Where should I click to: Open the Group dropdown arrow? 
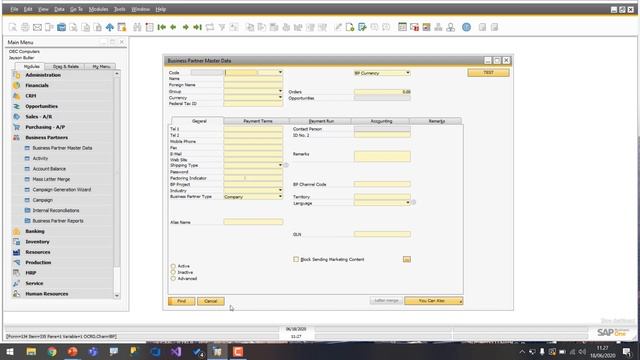pyautogui.click(x=280, y=91)
